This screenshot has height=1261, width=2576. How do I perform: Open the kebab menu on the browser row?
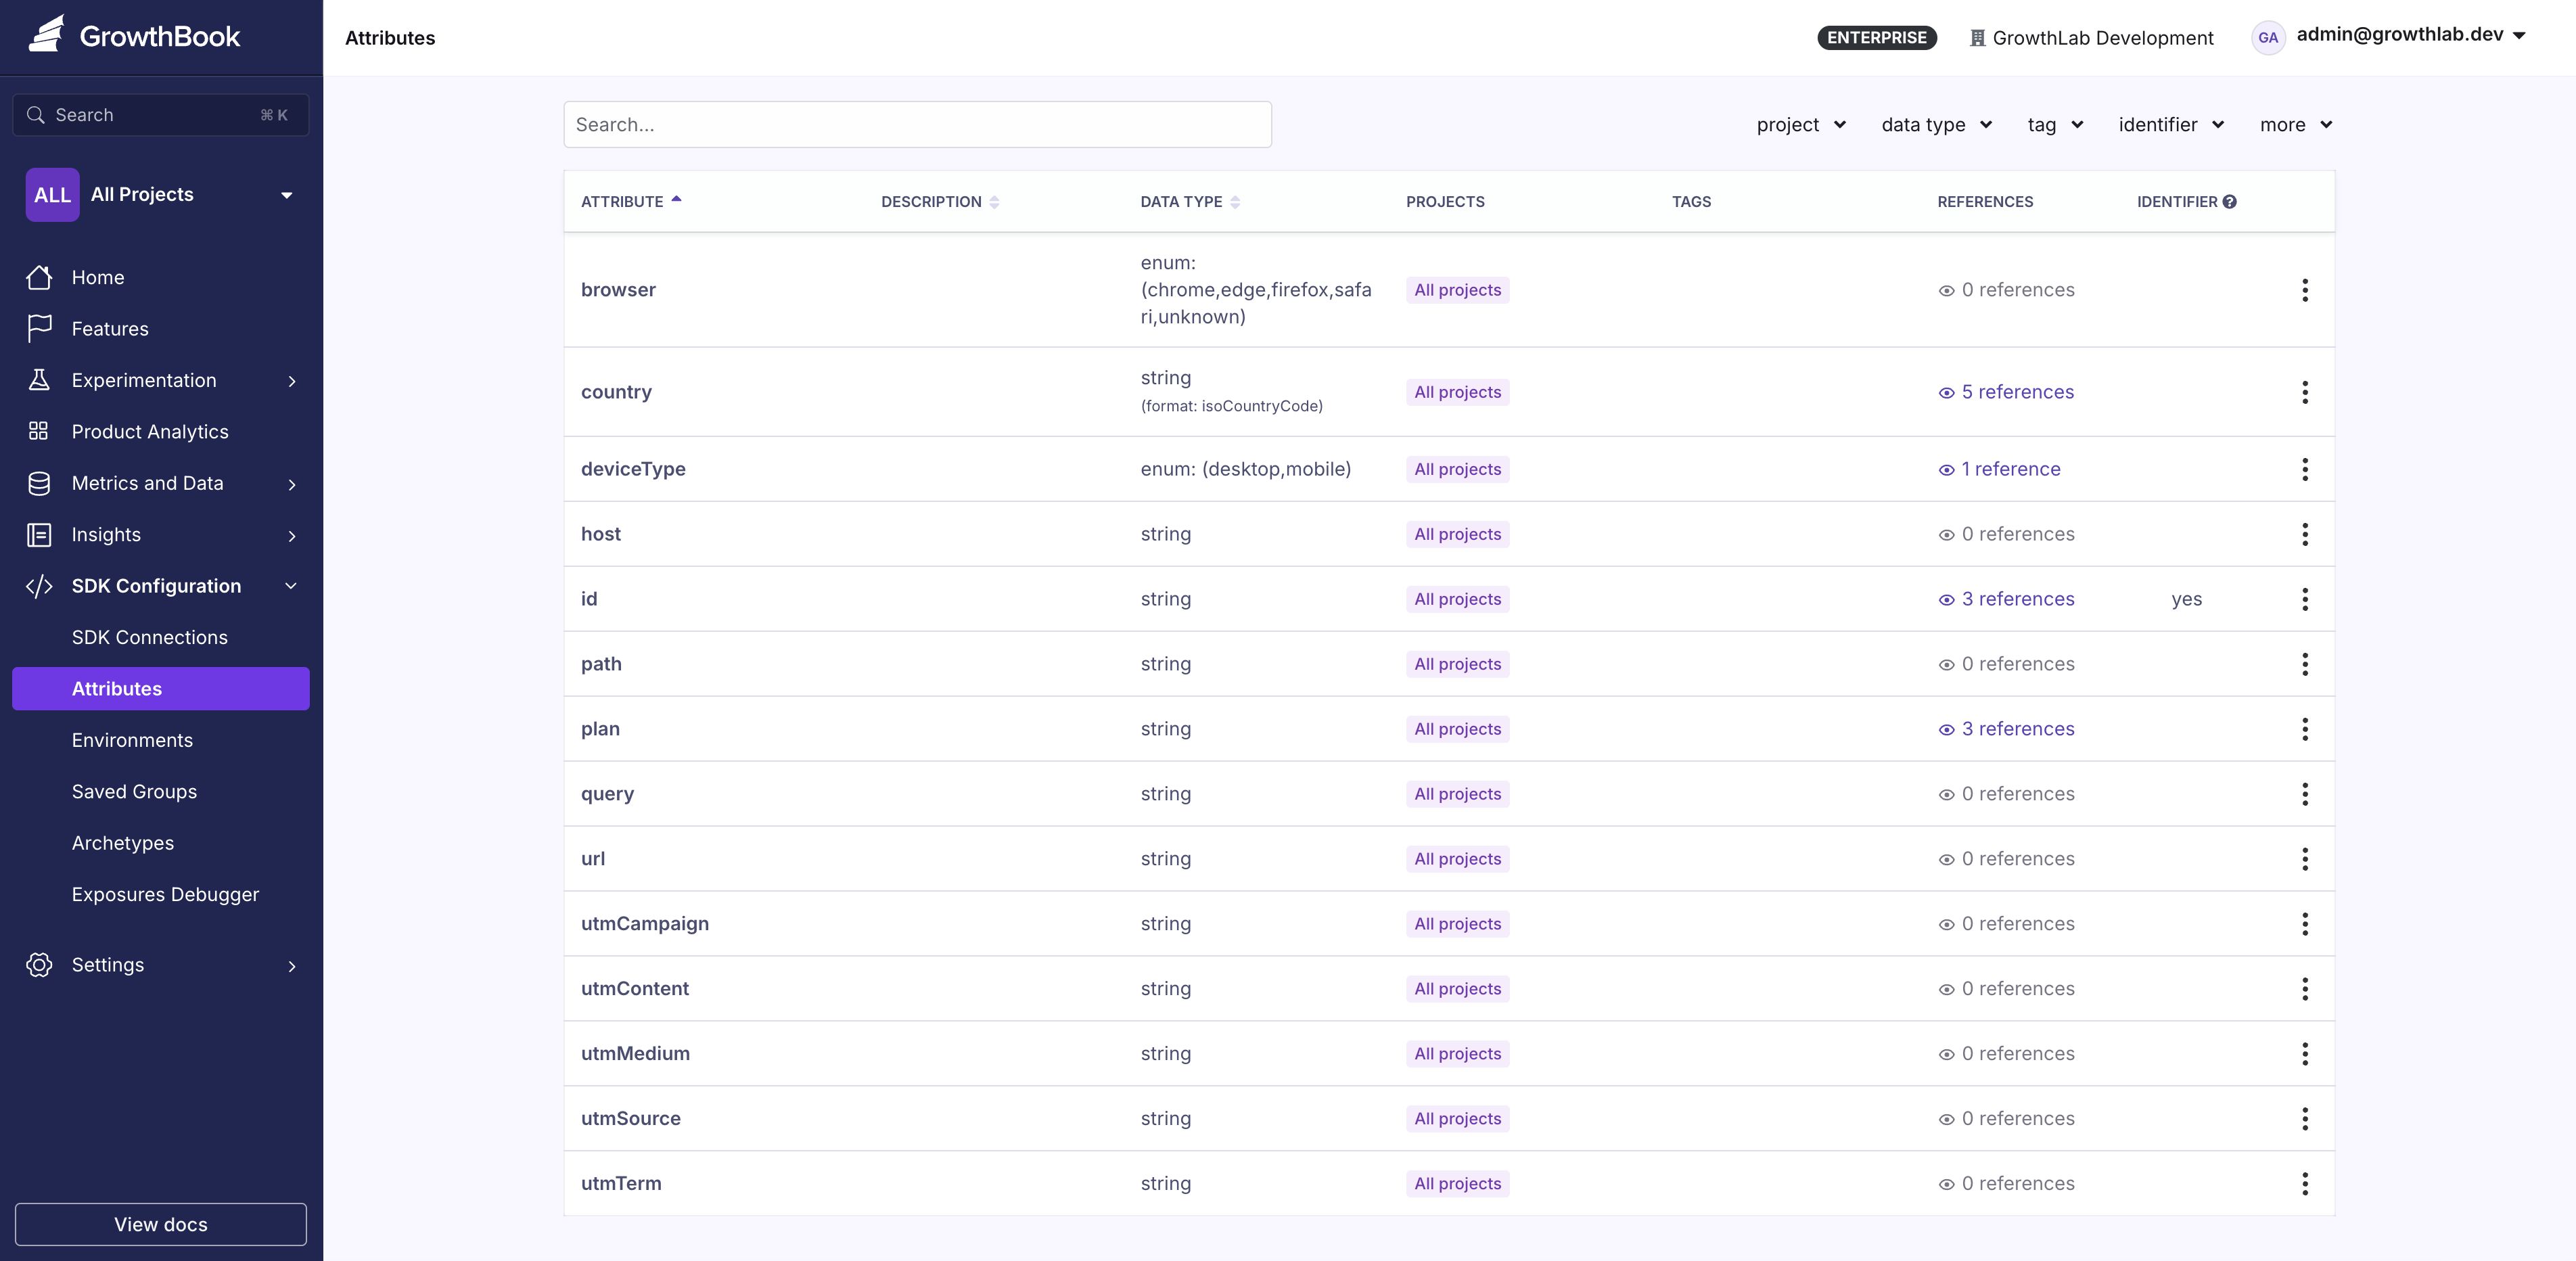[x=2305, y=290]
